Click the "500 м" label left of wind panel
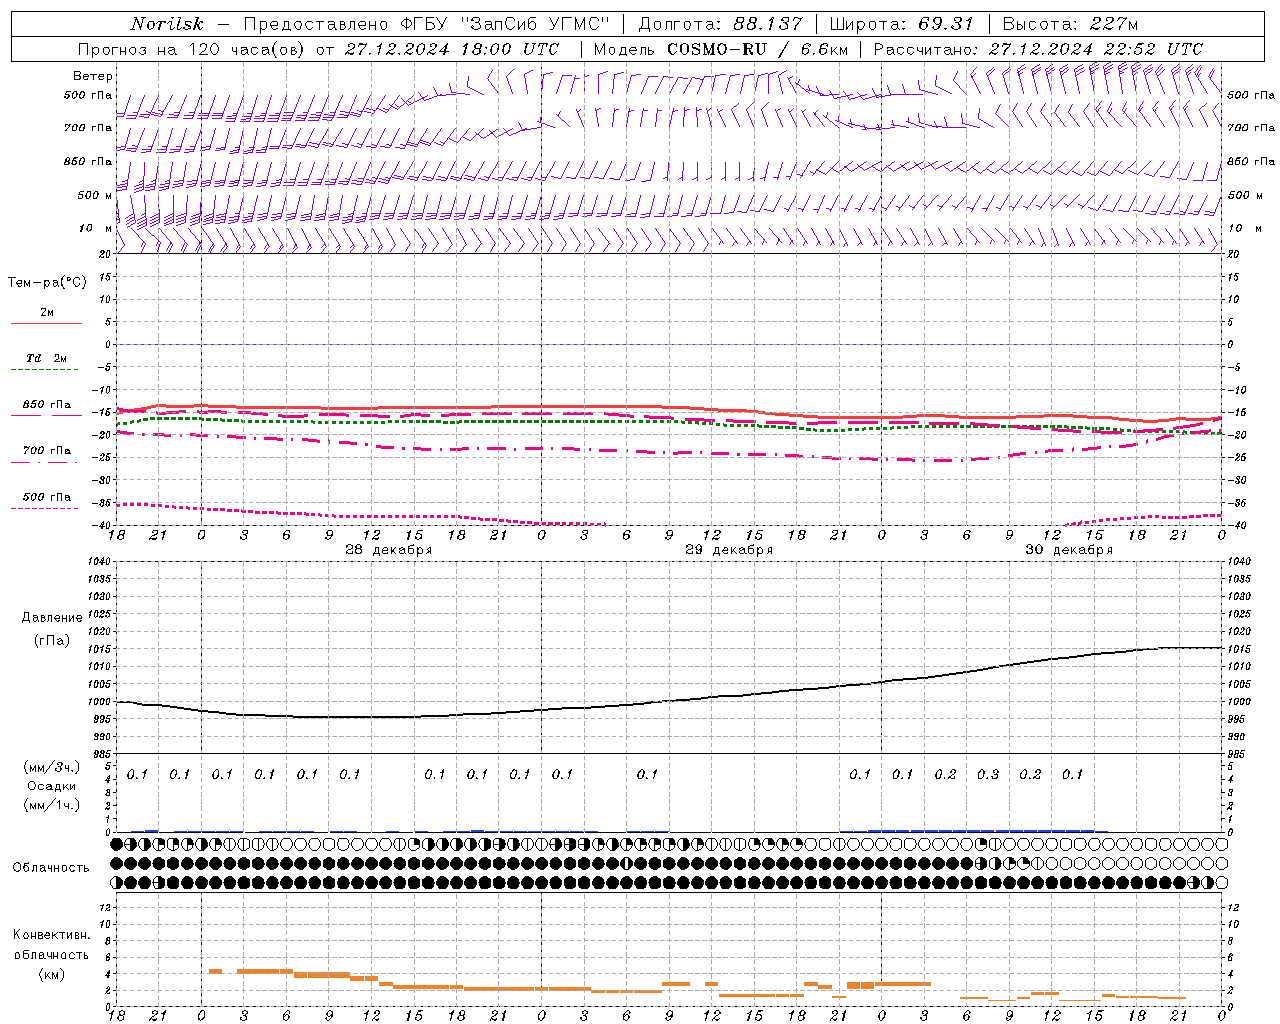This screenshot has width=1280, height=1024. pyautogui.click(x=95, y=196)
